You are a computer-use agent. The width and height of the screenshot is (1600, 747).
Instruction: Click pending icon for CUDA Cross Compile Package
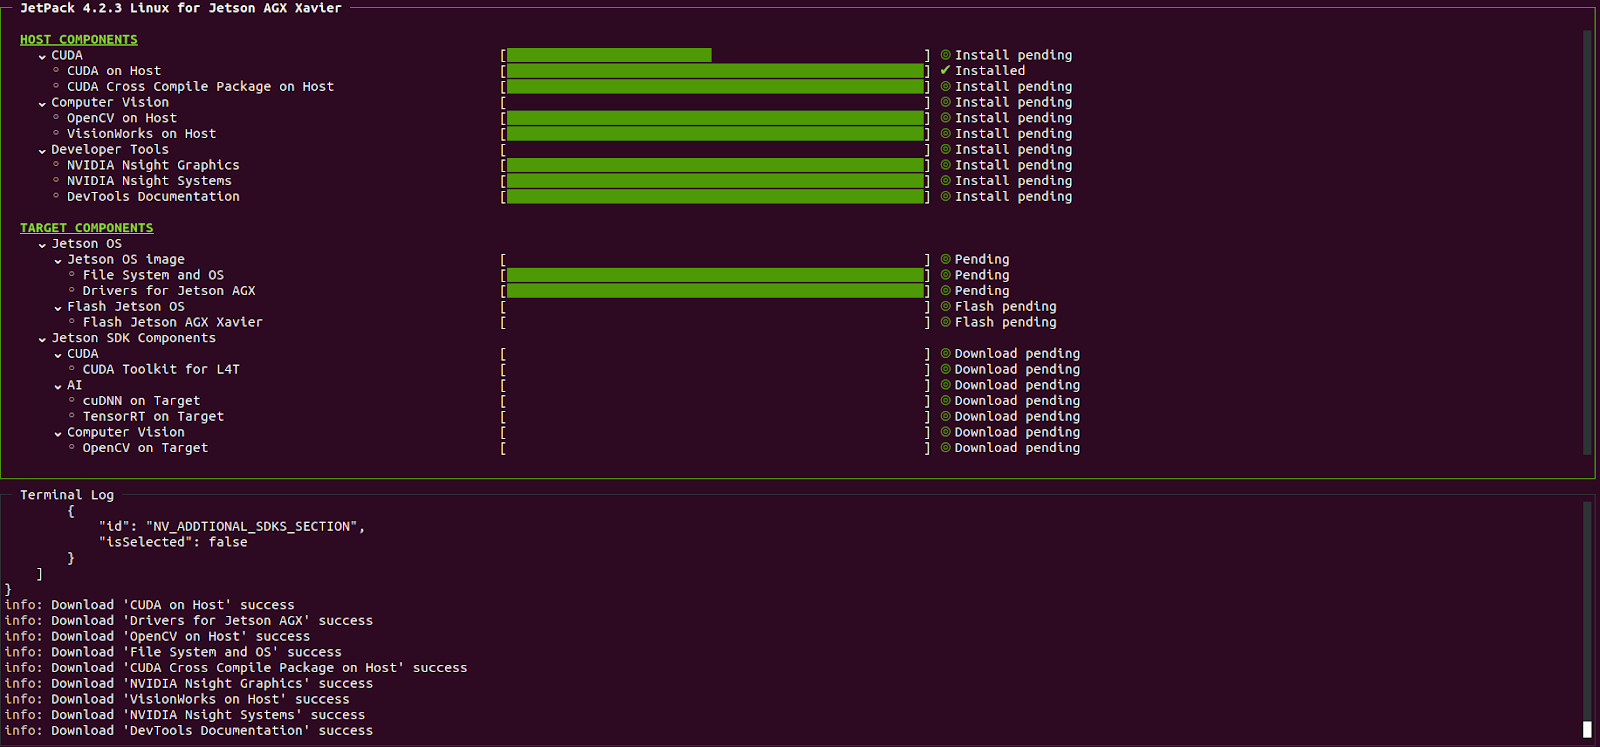click(x=945, y=86)
